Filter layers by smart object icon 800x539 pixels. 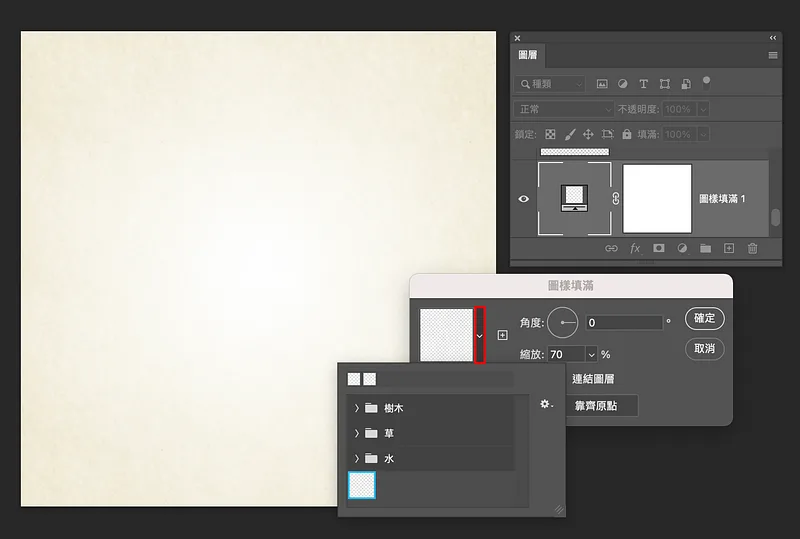pyautogui.click(x=686, y=84)
